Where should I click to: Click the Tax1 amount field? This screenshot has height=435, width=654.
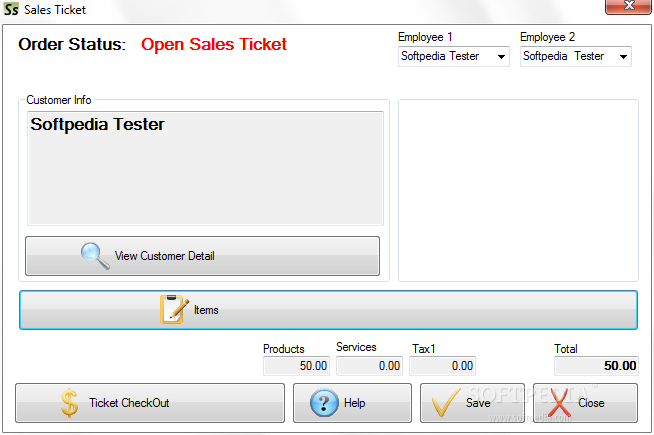pos(443,366)
